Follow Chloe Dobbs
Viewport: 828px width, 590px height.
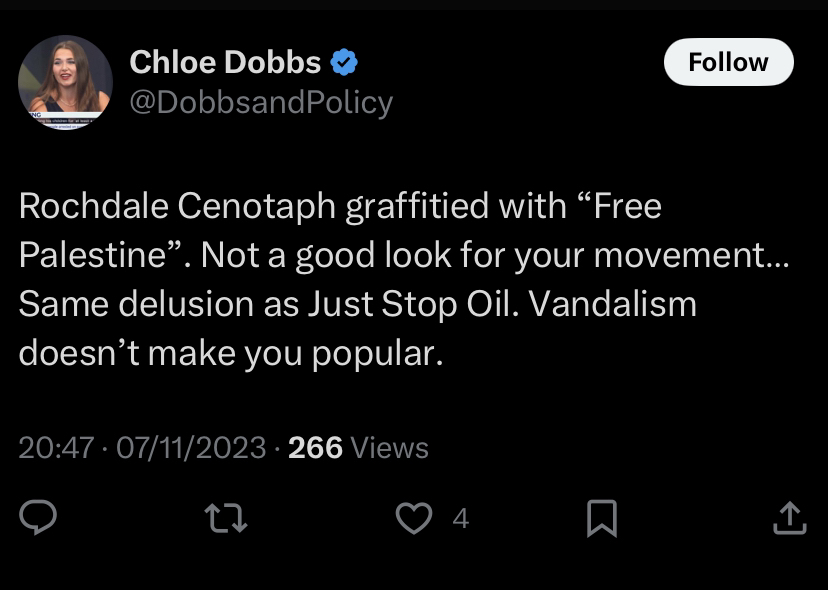click(728, 62)
